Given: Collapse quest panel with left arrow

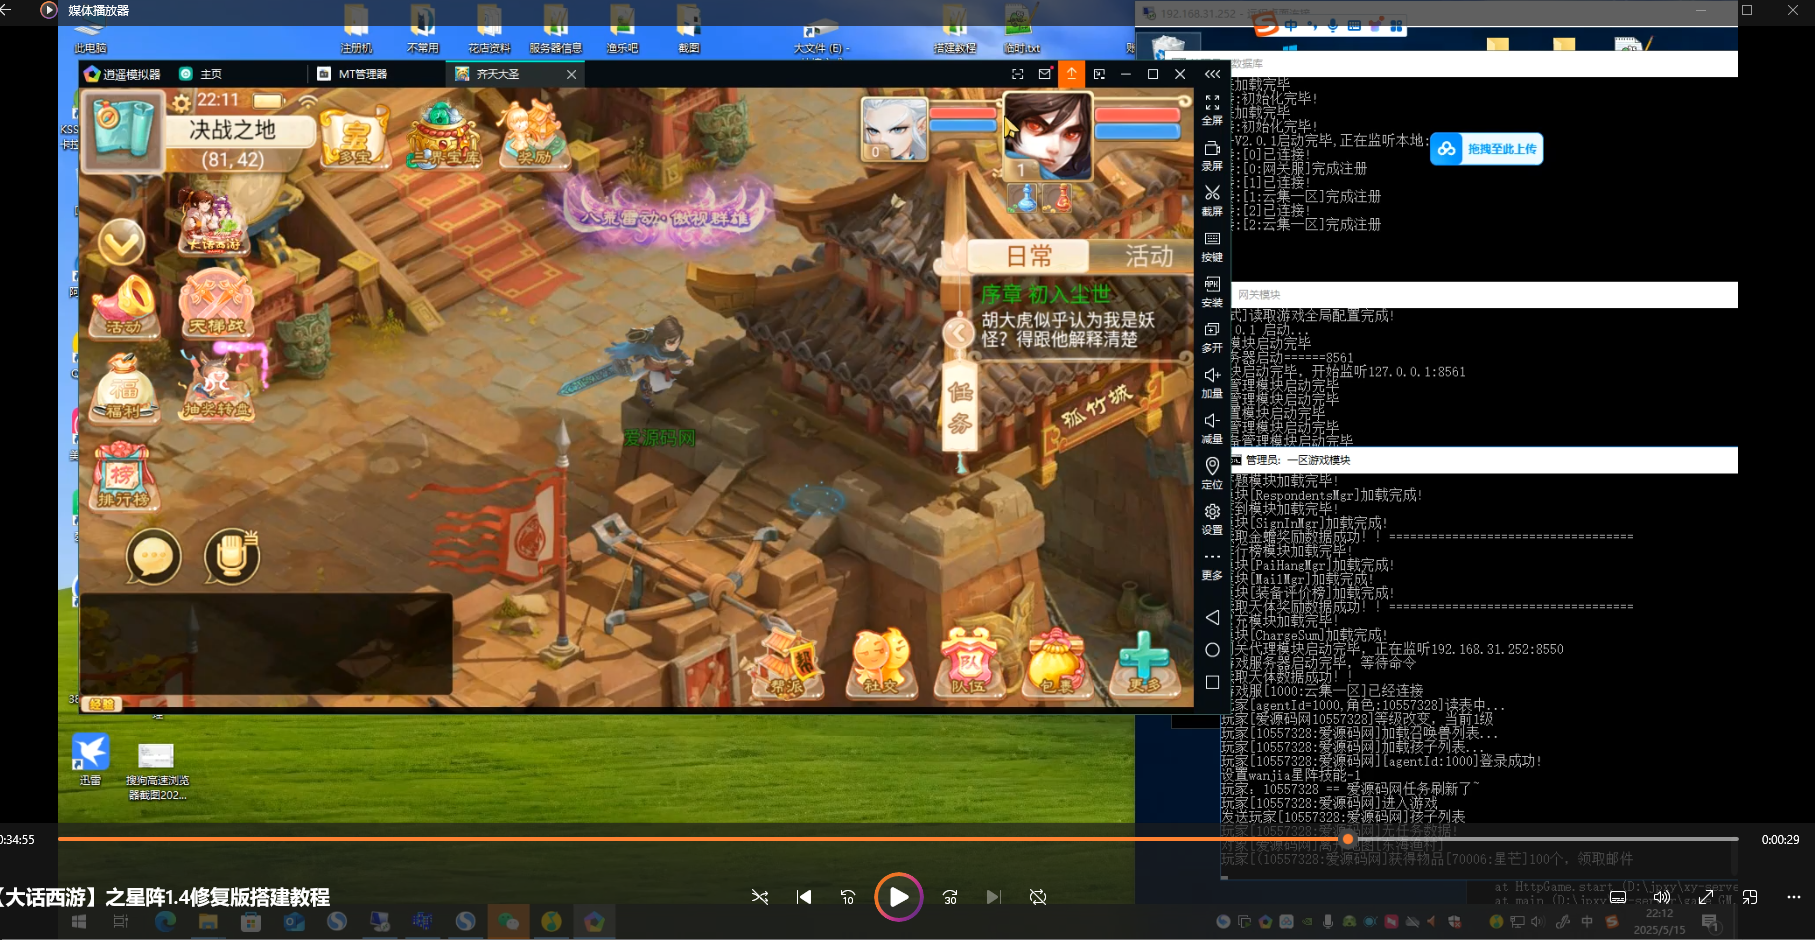Looking at the screenshot, I should pyautogui.click(x=958, y=332).
